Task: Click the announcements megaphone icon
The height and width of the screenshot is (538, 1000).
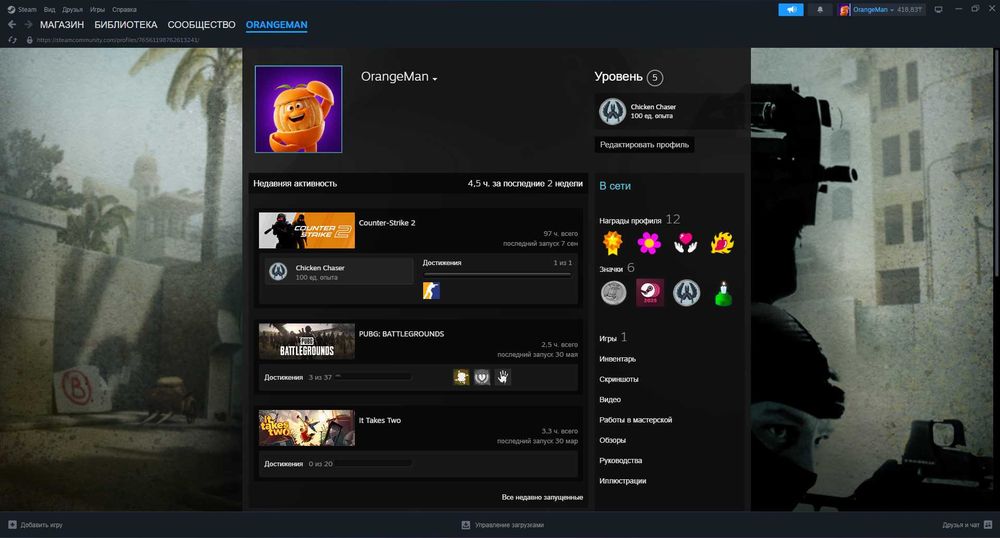Action: coord(791,10)
